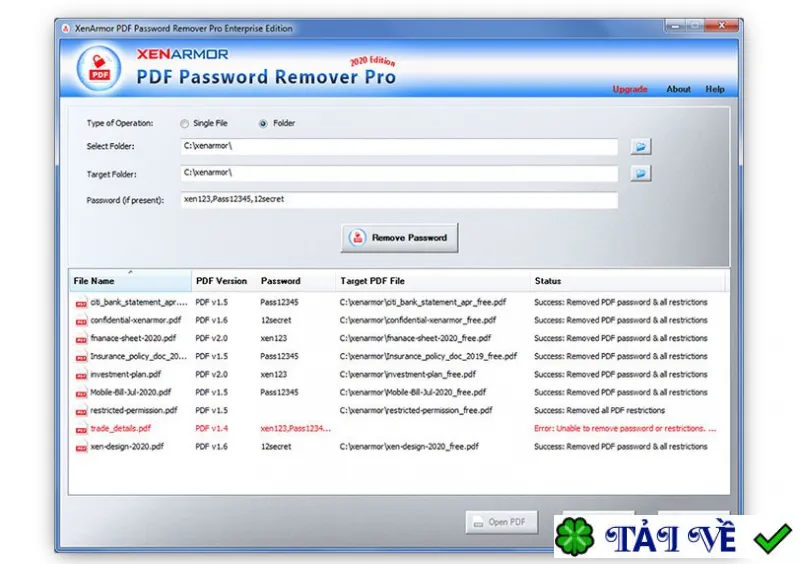Click the Remove Password button
Viewport: 800px width, 564px height.
(x=399, y=238)
